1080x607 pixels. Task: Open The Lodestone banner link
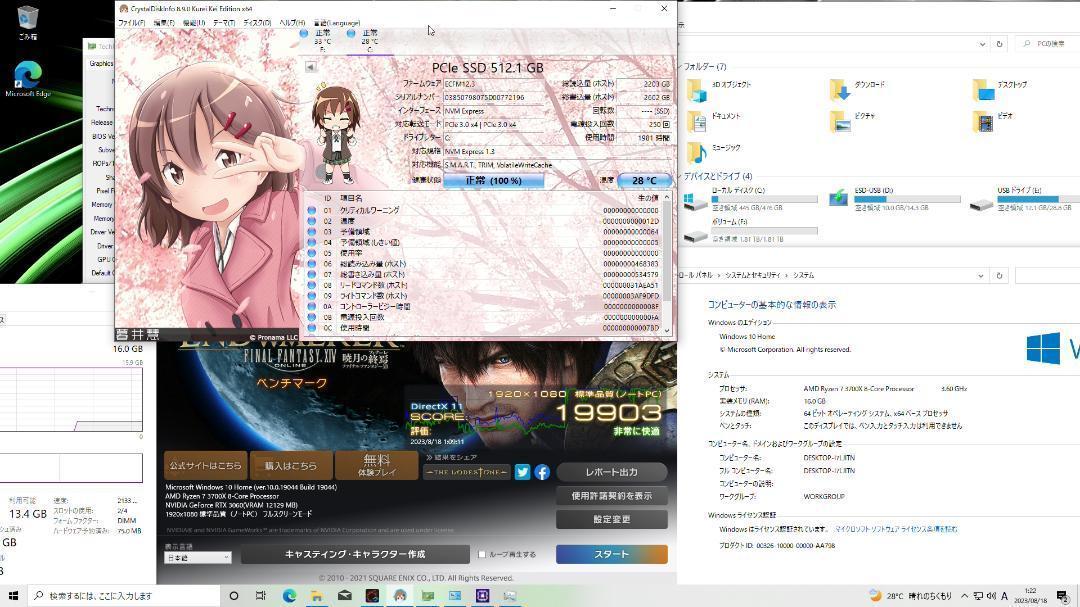click(466, 472)
